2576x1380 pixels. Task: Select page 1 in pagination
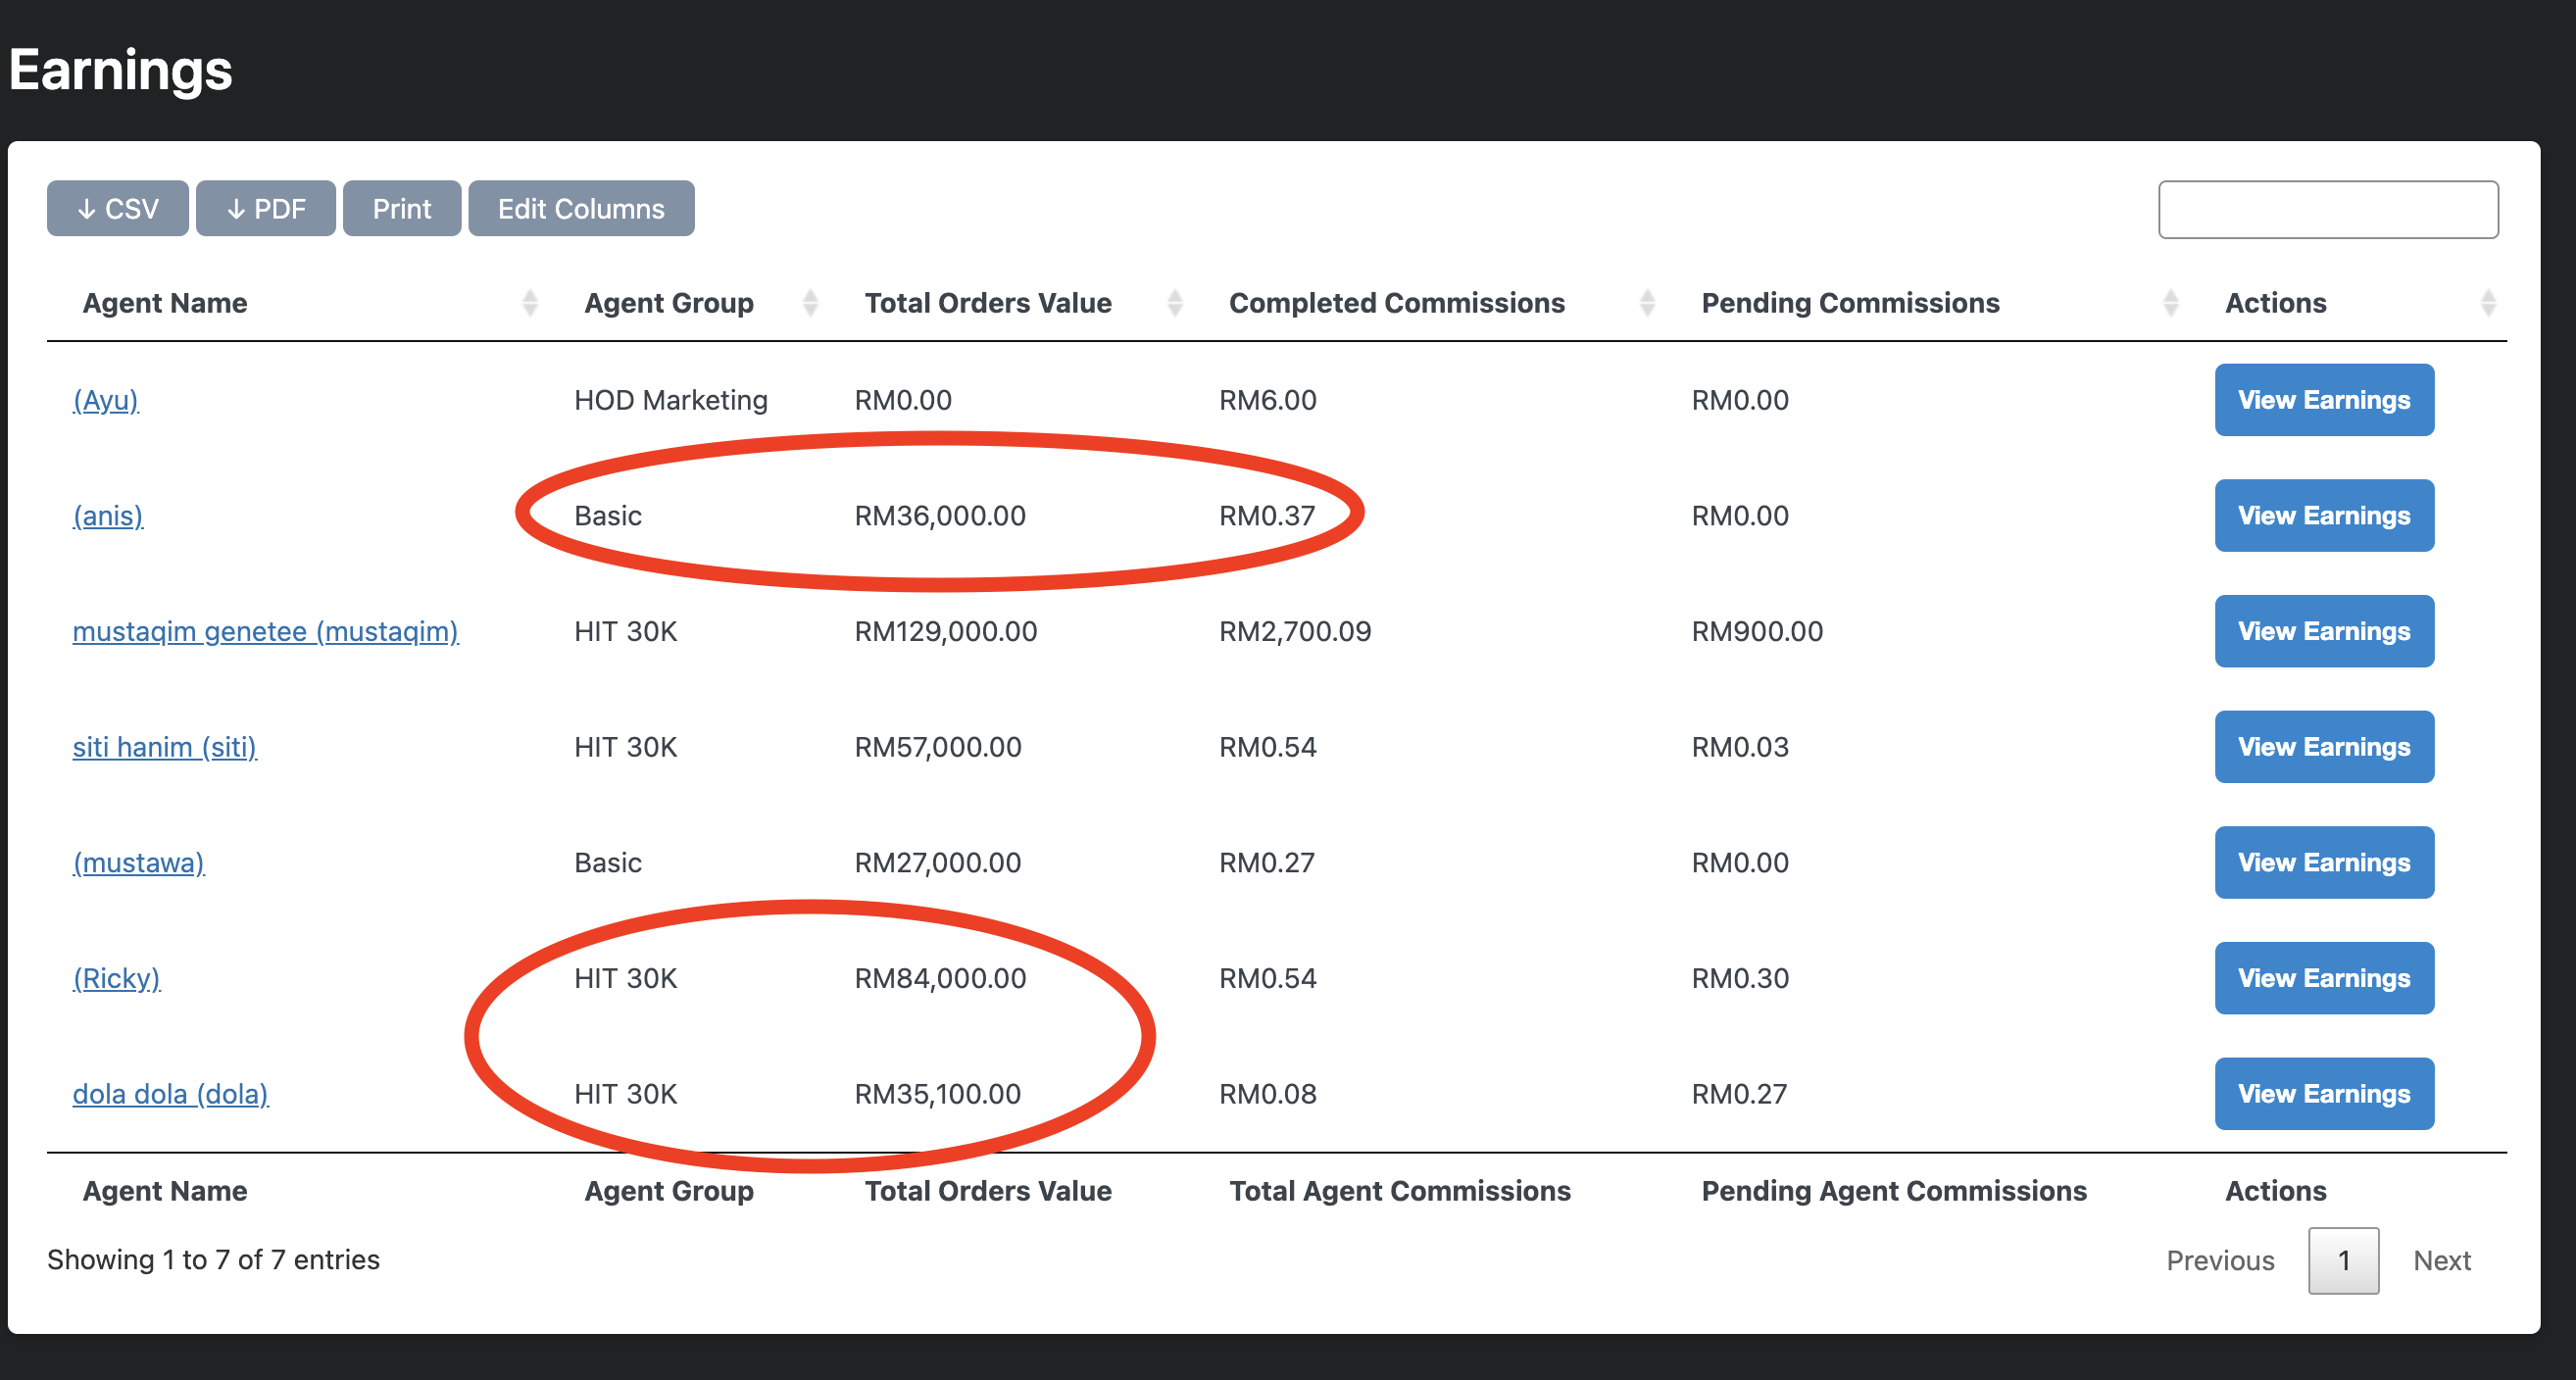[2343, 1260]
